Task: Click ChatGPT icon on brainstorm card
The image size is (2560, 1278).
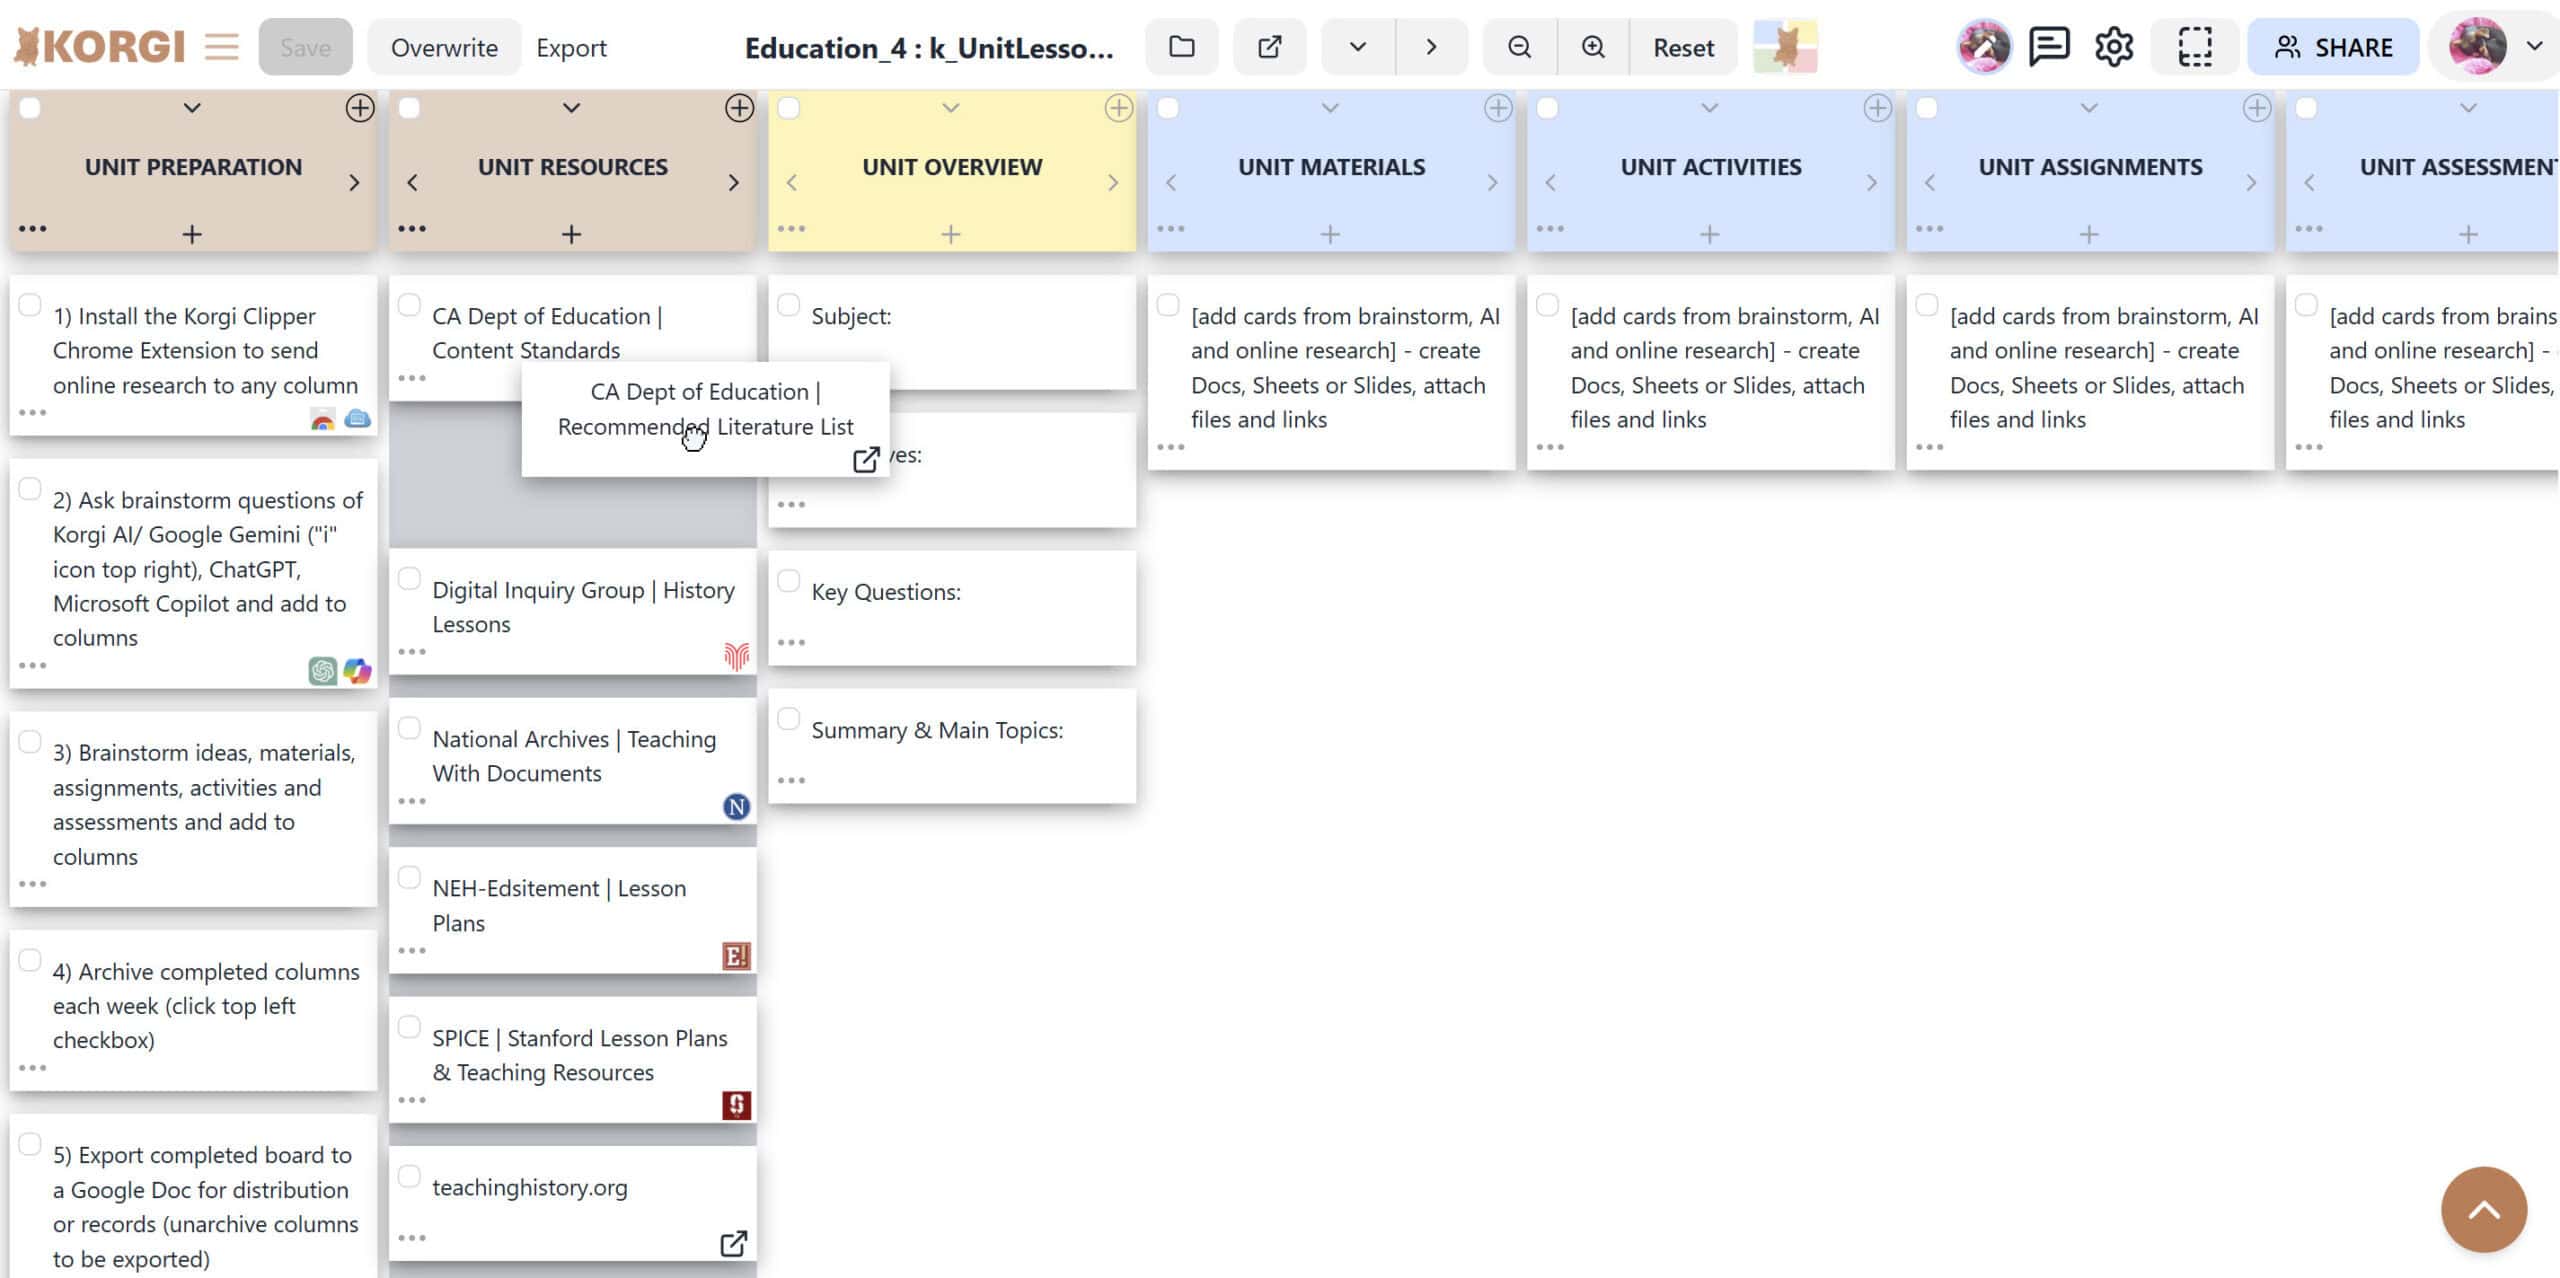Action: click(322, 670)
